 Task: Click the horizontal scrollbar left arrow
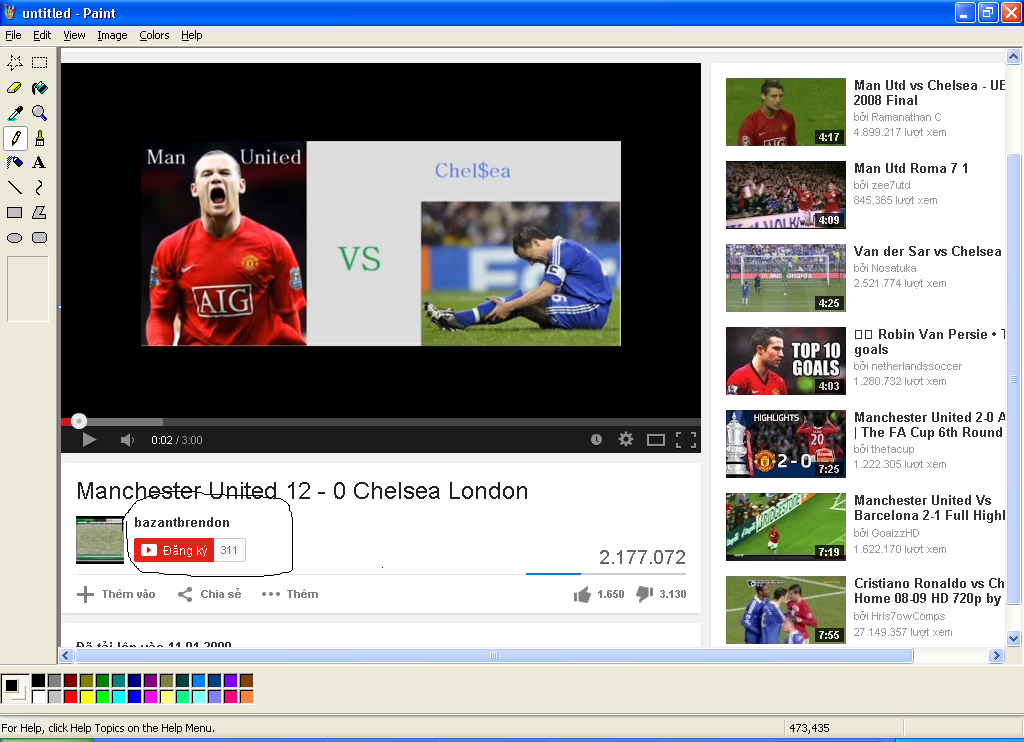point(66,656)
